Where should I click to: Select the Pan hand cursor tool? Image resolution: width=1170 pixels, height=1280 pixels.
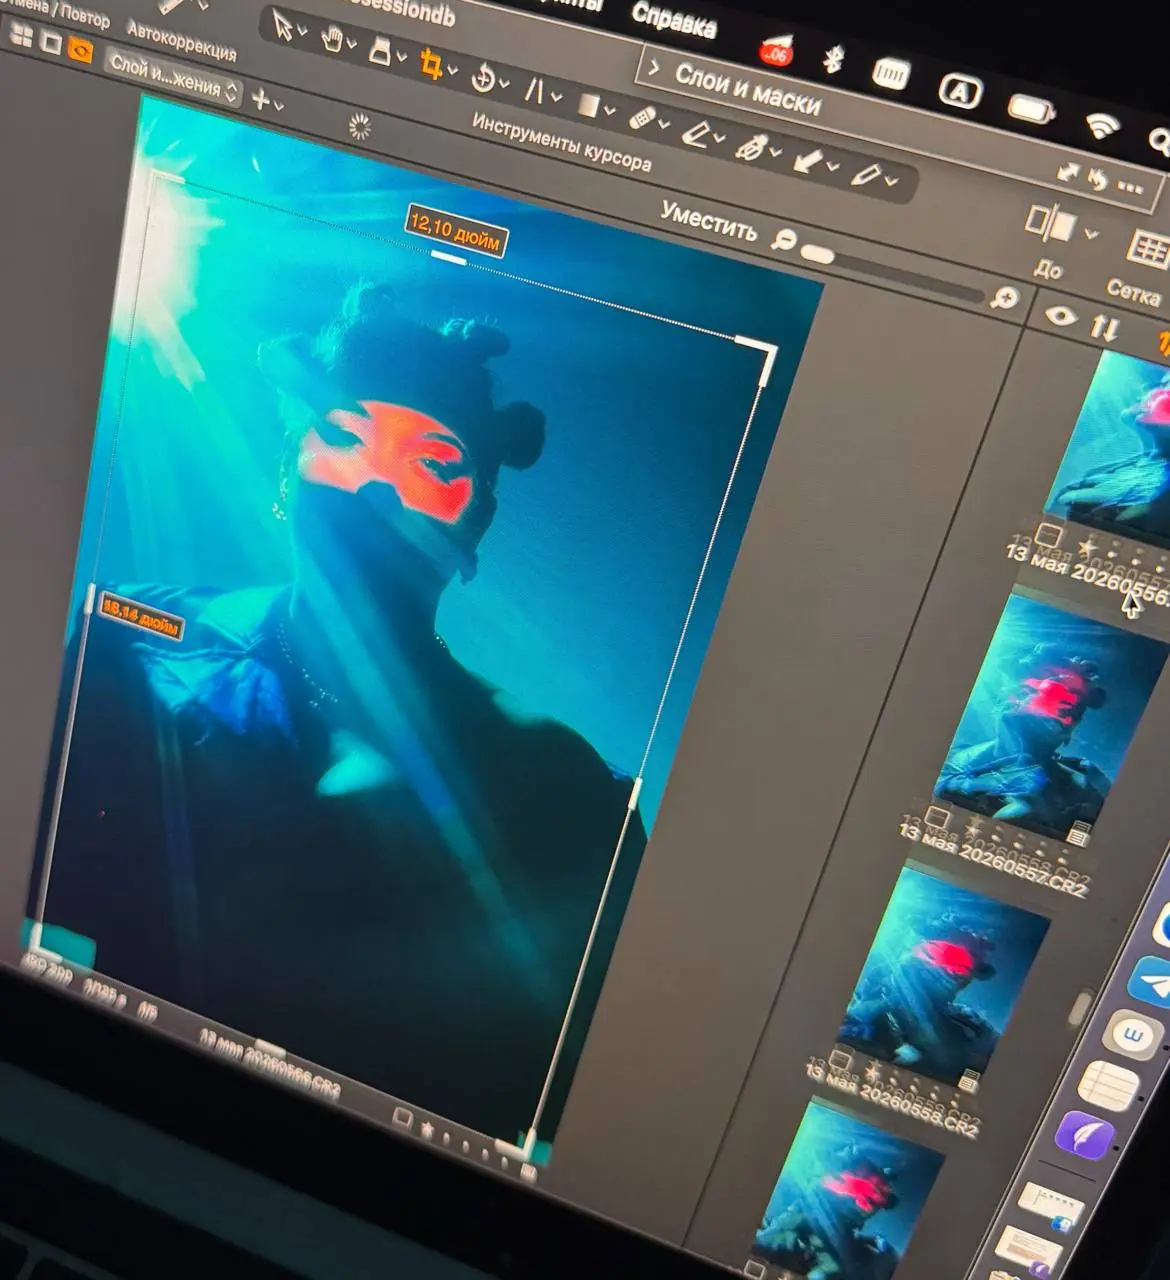click(331, 39)
